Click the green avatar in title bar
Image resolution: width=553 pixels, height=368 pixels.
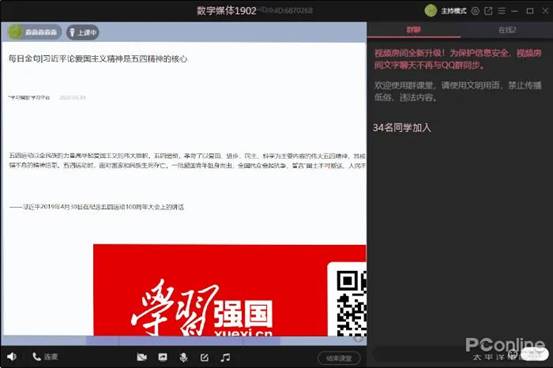click(431, 11)
